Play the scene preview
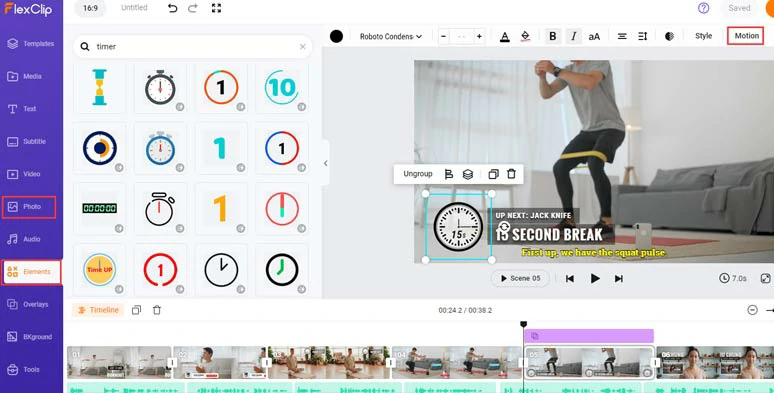The image size is (774, 393). click(x=595, y=278)
